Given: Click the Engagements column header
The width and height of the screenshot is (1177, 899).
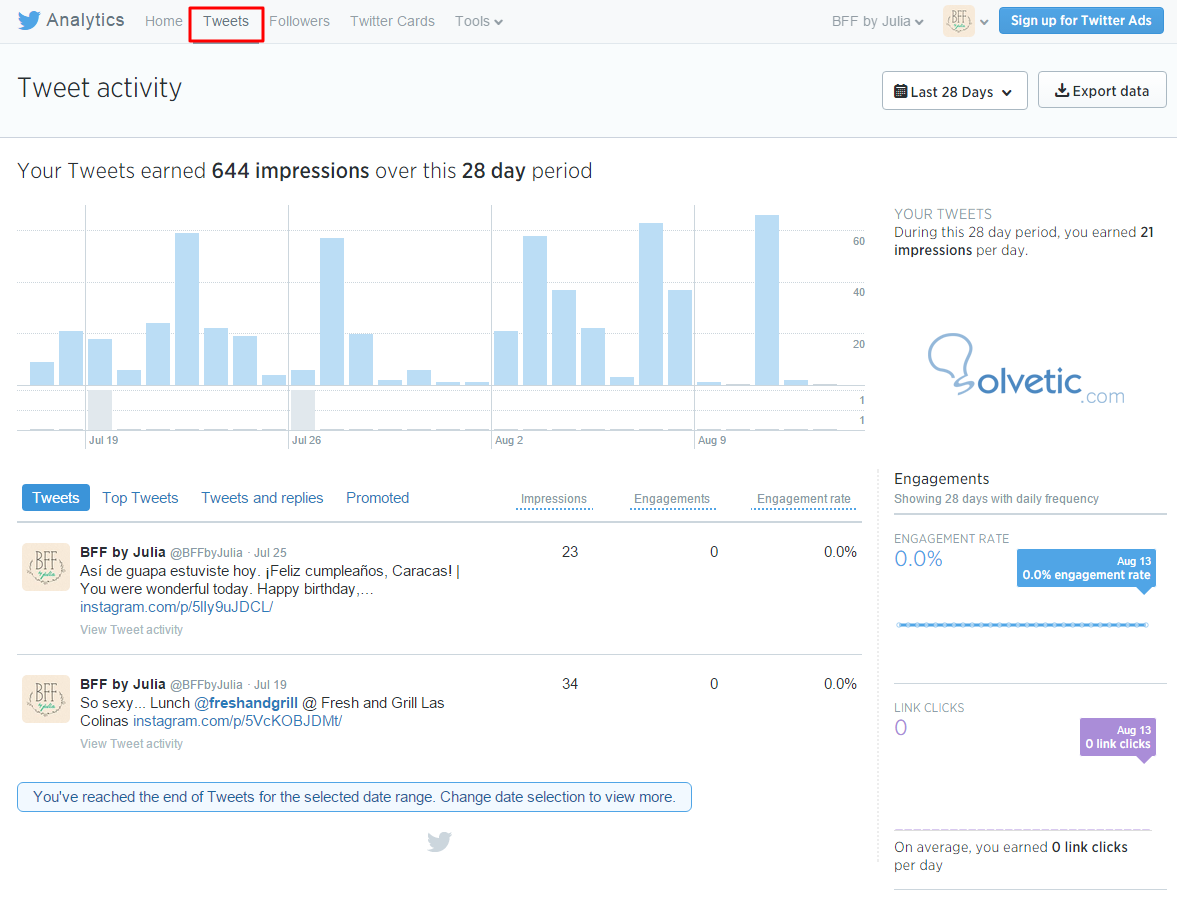Looking at the screenshot, I should [672, 499].
